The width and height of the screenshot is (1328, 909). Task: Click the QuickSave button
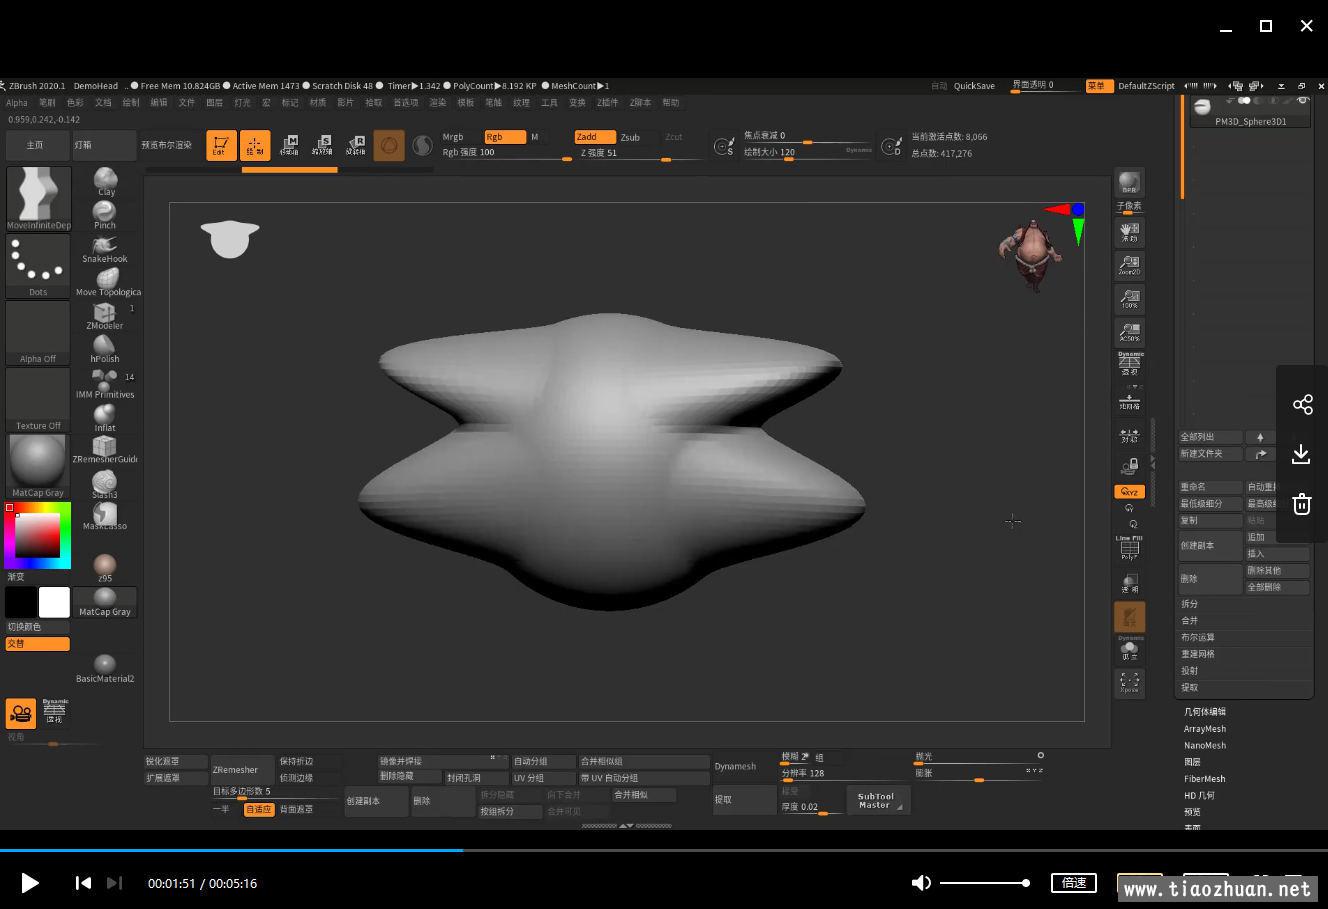point(974,86)
